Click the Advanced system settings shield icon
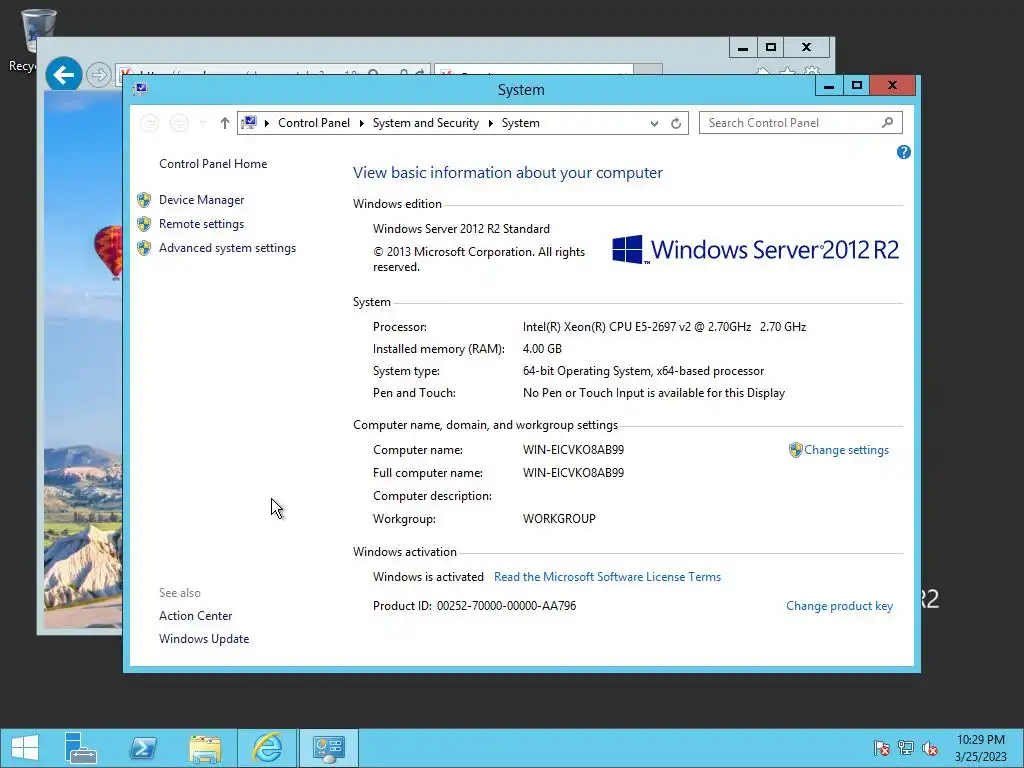This screenshot has width=1024, height=768. [144, 248]
